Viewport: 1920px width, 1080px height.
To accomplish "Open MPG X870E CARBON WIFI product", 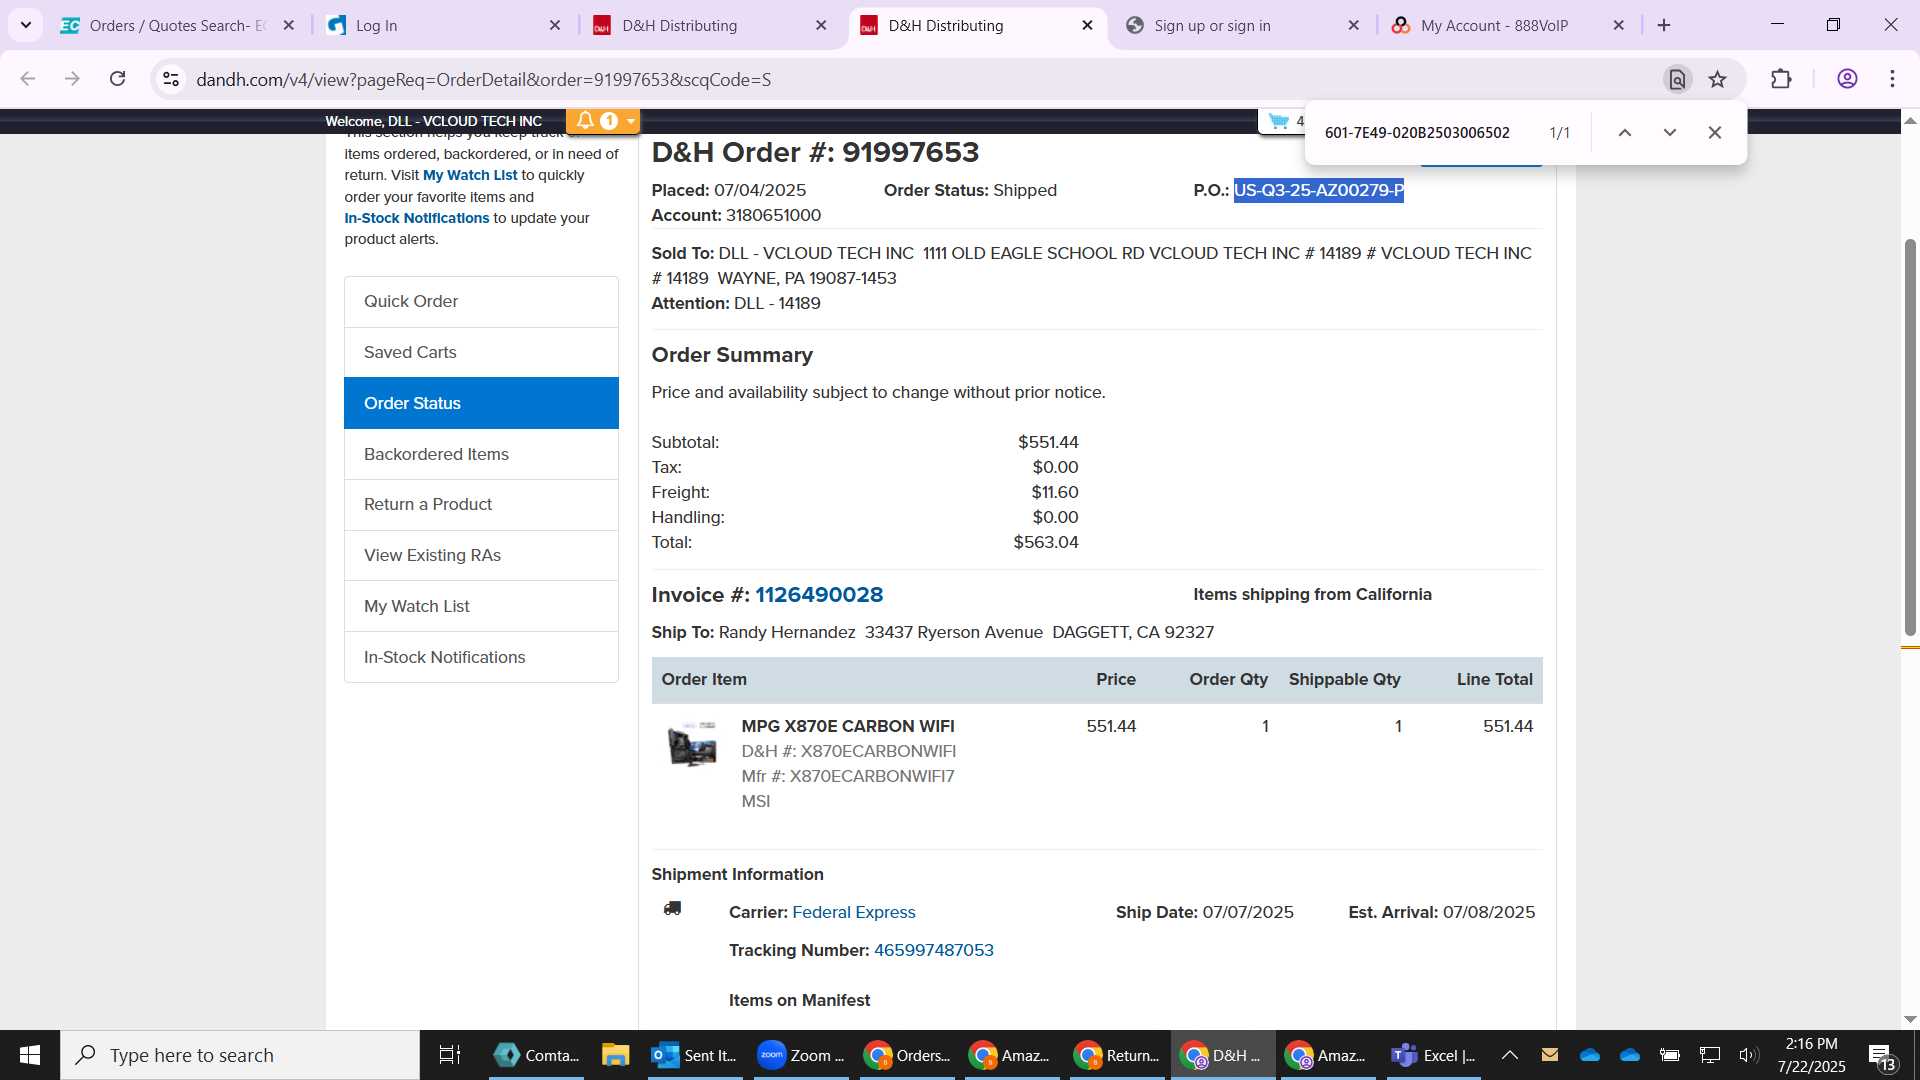I will click(x=848, y=726).
